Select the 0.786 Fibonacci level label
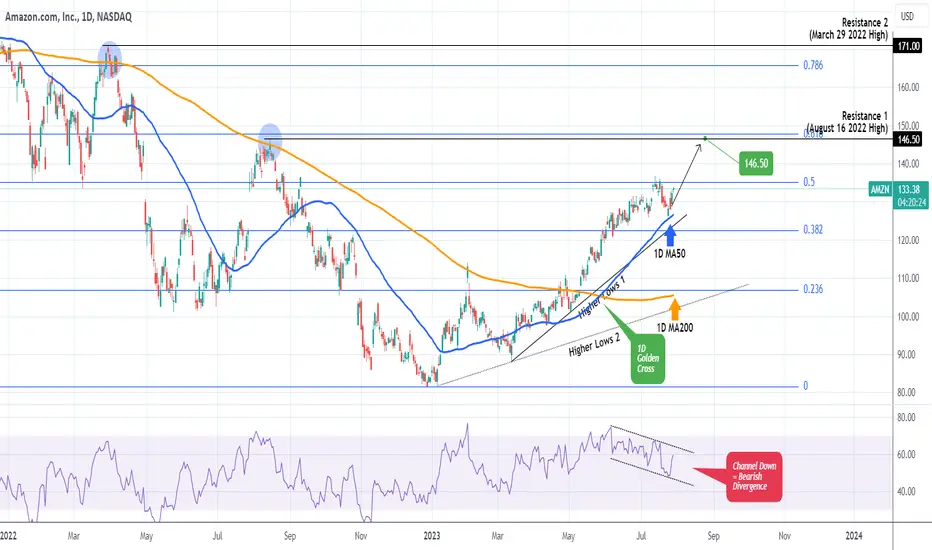The height and width of the screenshot is (550, 932). [x=813, y=65]
